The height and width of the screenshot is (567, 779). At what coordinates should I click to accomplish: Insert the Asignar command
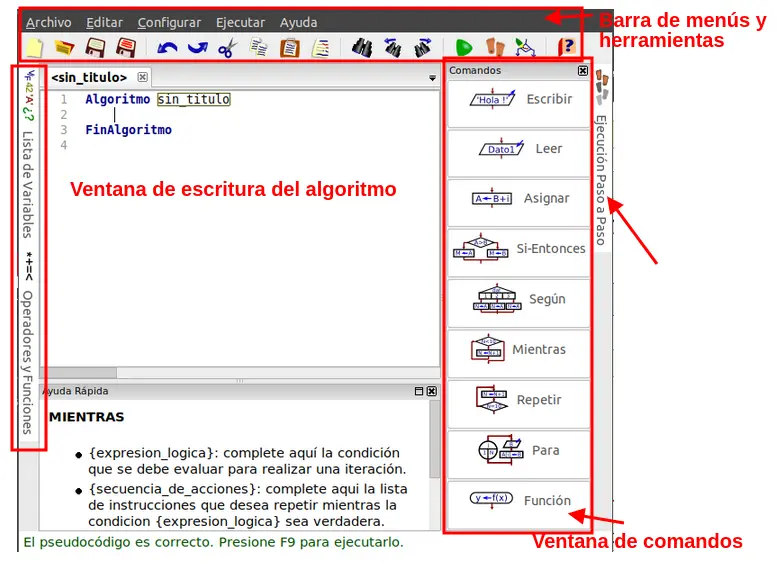coord(519,203)
